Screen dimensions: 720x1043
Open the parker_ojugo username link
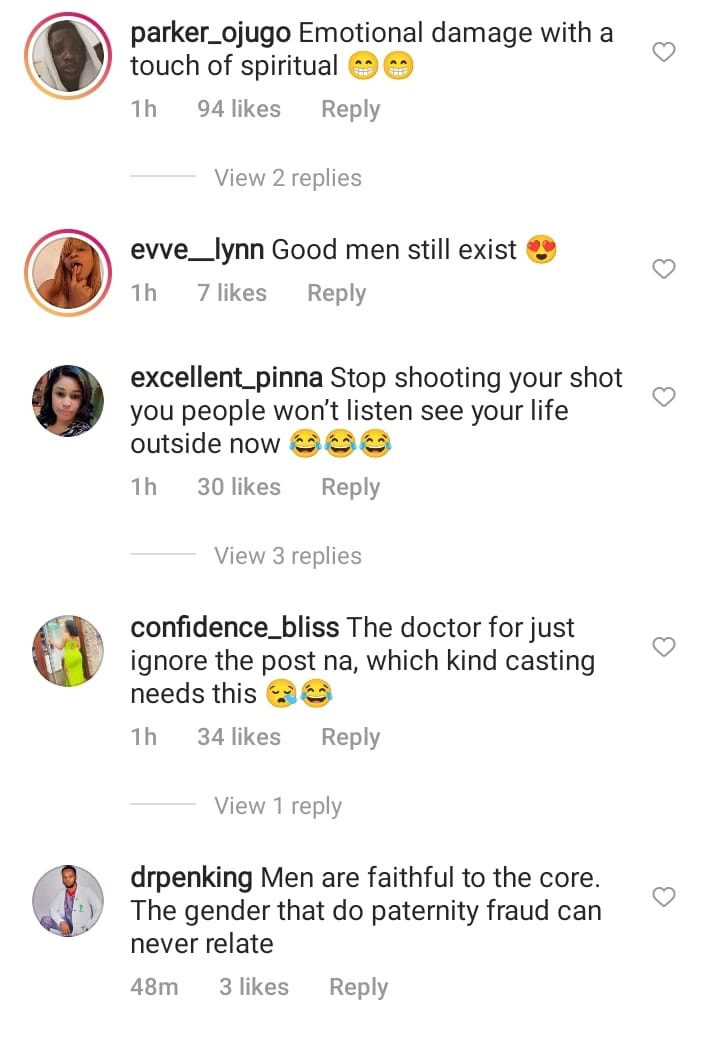click(x=211, y=33)
